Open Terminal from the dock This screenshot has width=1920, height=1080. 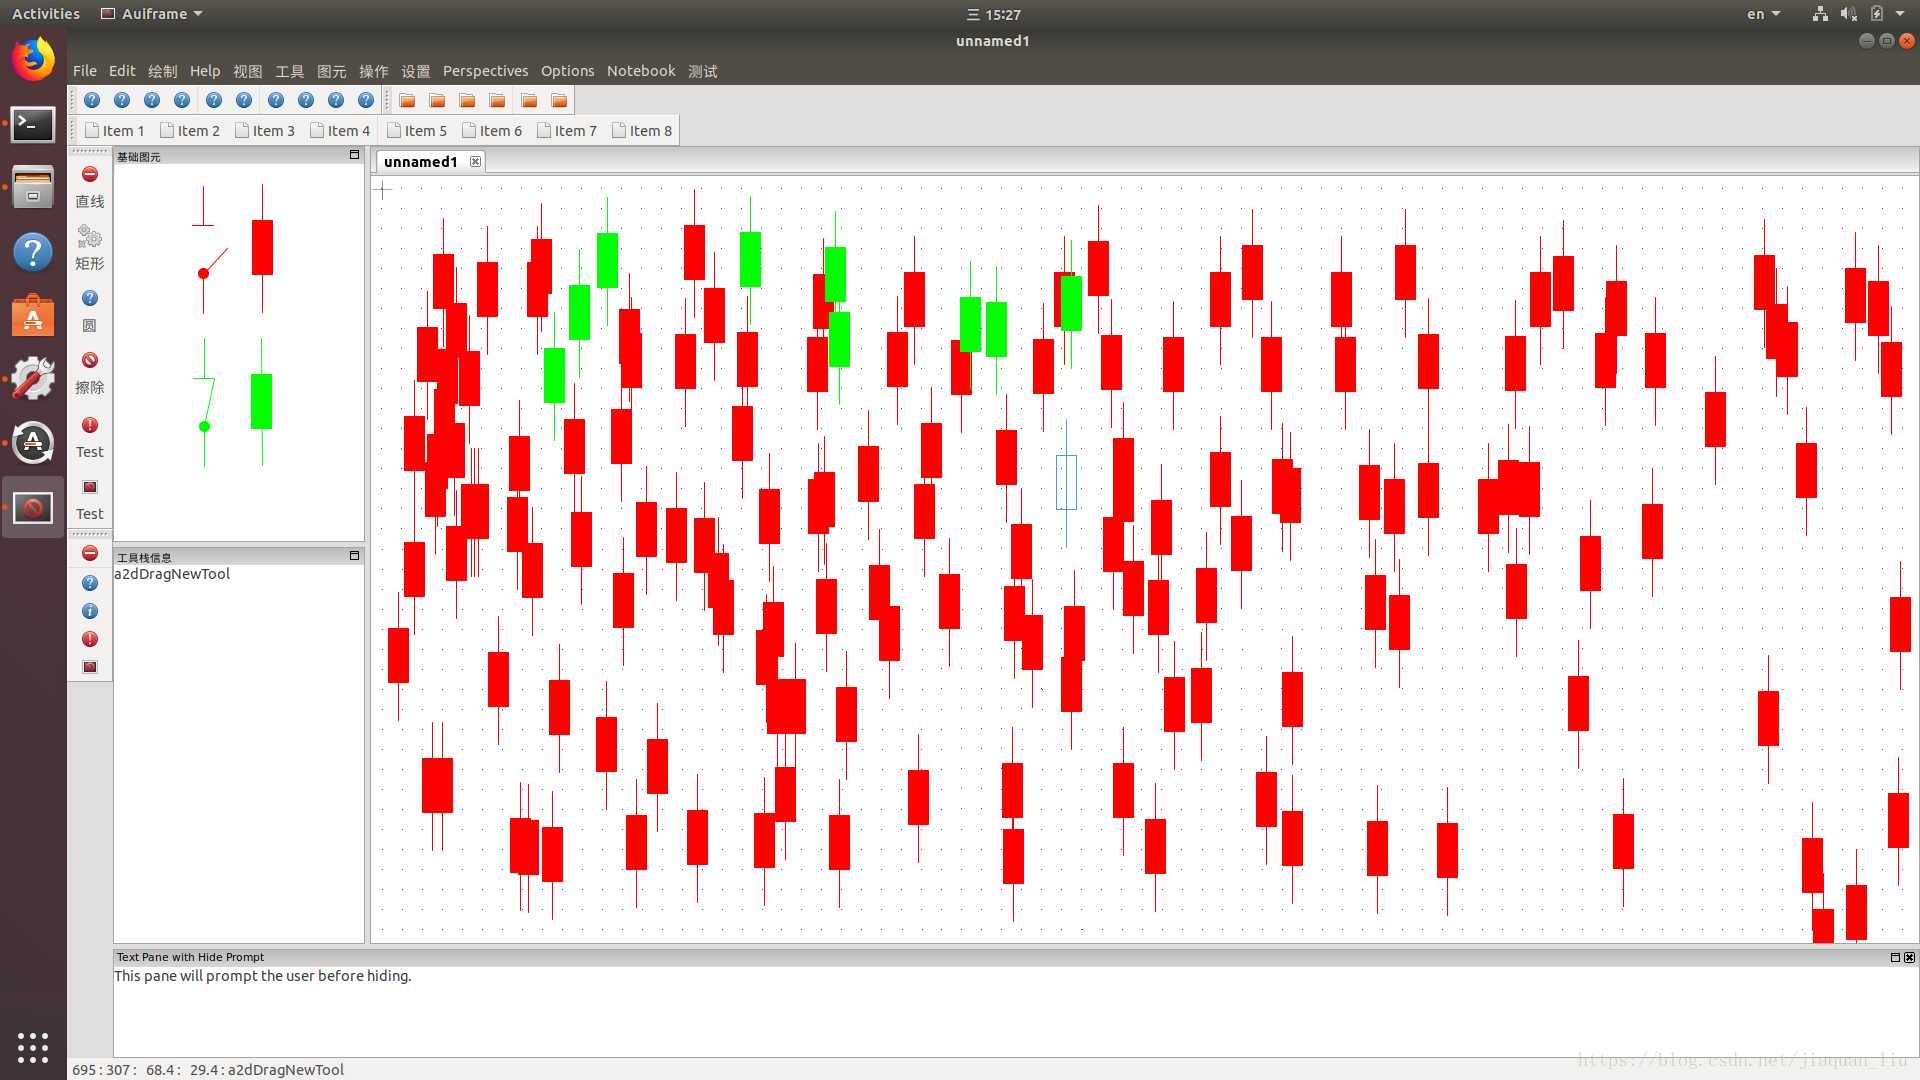33,125
